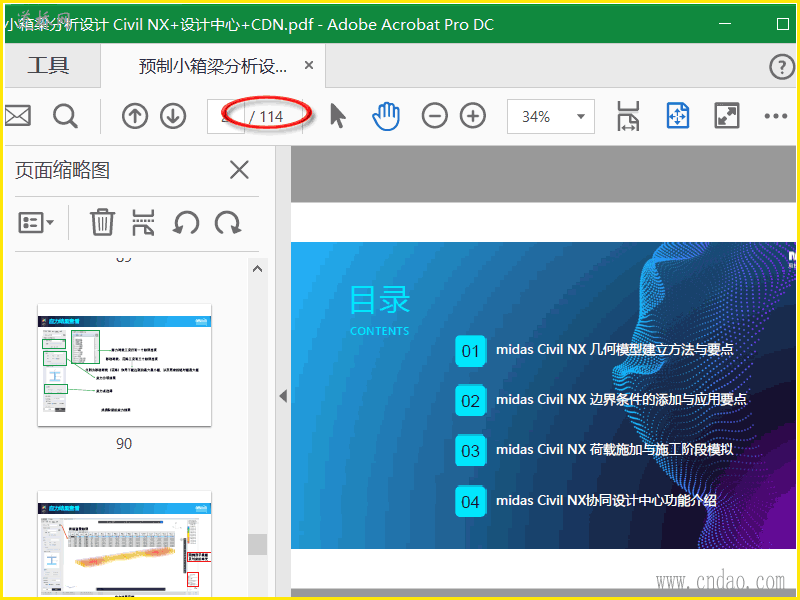800x600 pixels.
Task: Go to previous page with up arrow
Action: pos(135,116)
